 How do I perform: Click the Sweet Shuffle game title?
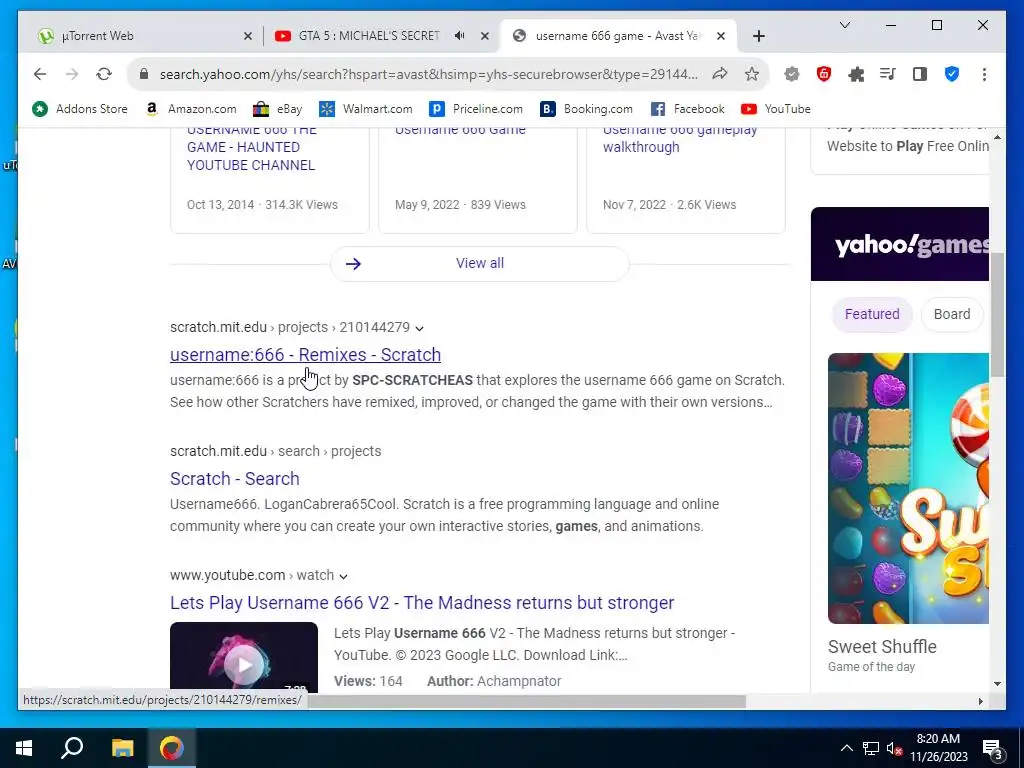tap(882, 647)
